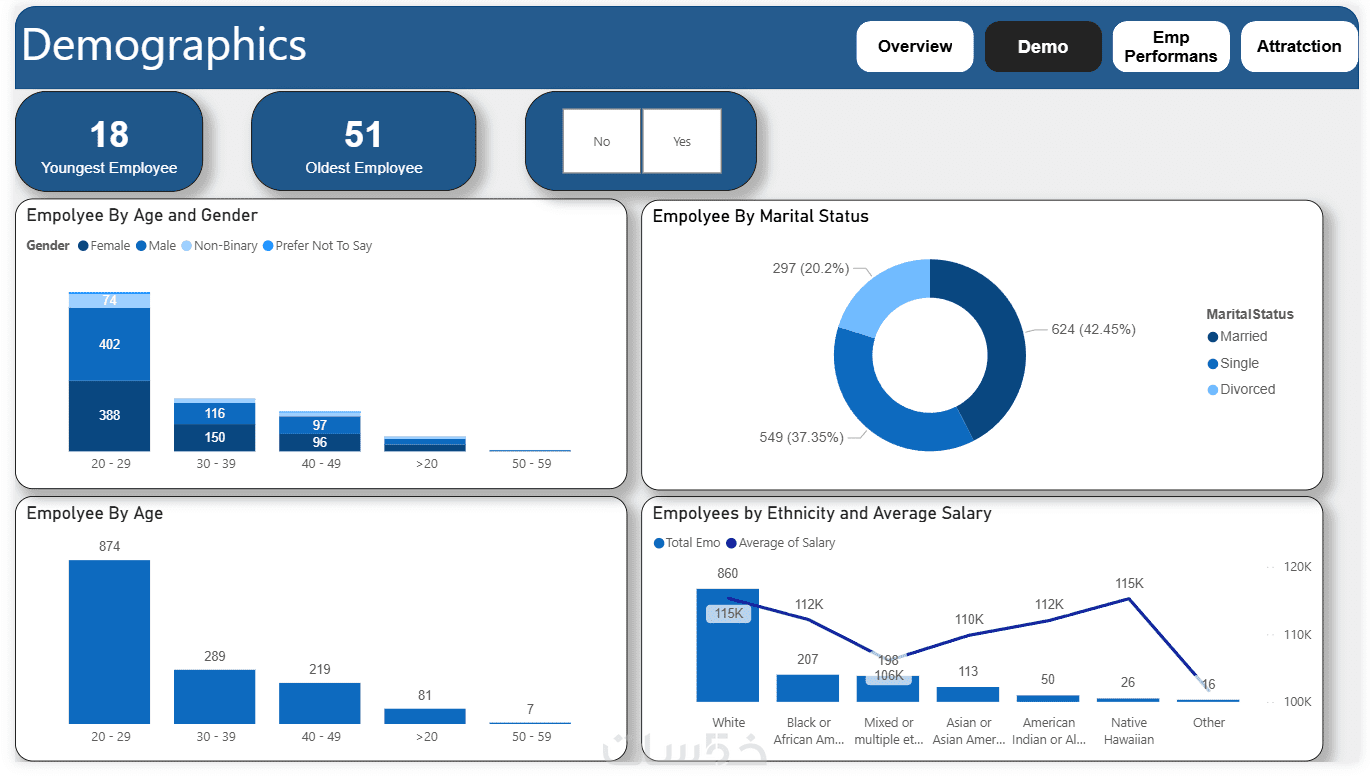Screen dimensions: 1370x782
Task: Click the 549 (37.35%) donut label
Action: (801, 437)
